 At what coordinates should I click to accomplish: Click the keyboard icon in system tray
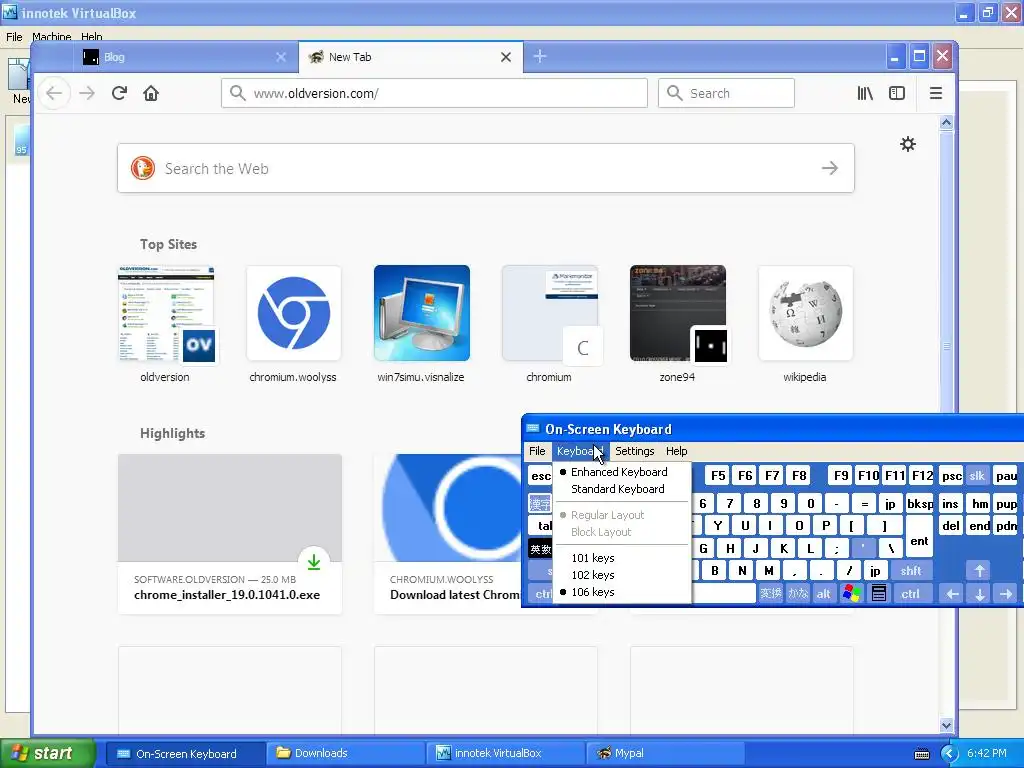tap(921, 754)
